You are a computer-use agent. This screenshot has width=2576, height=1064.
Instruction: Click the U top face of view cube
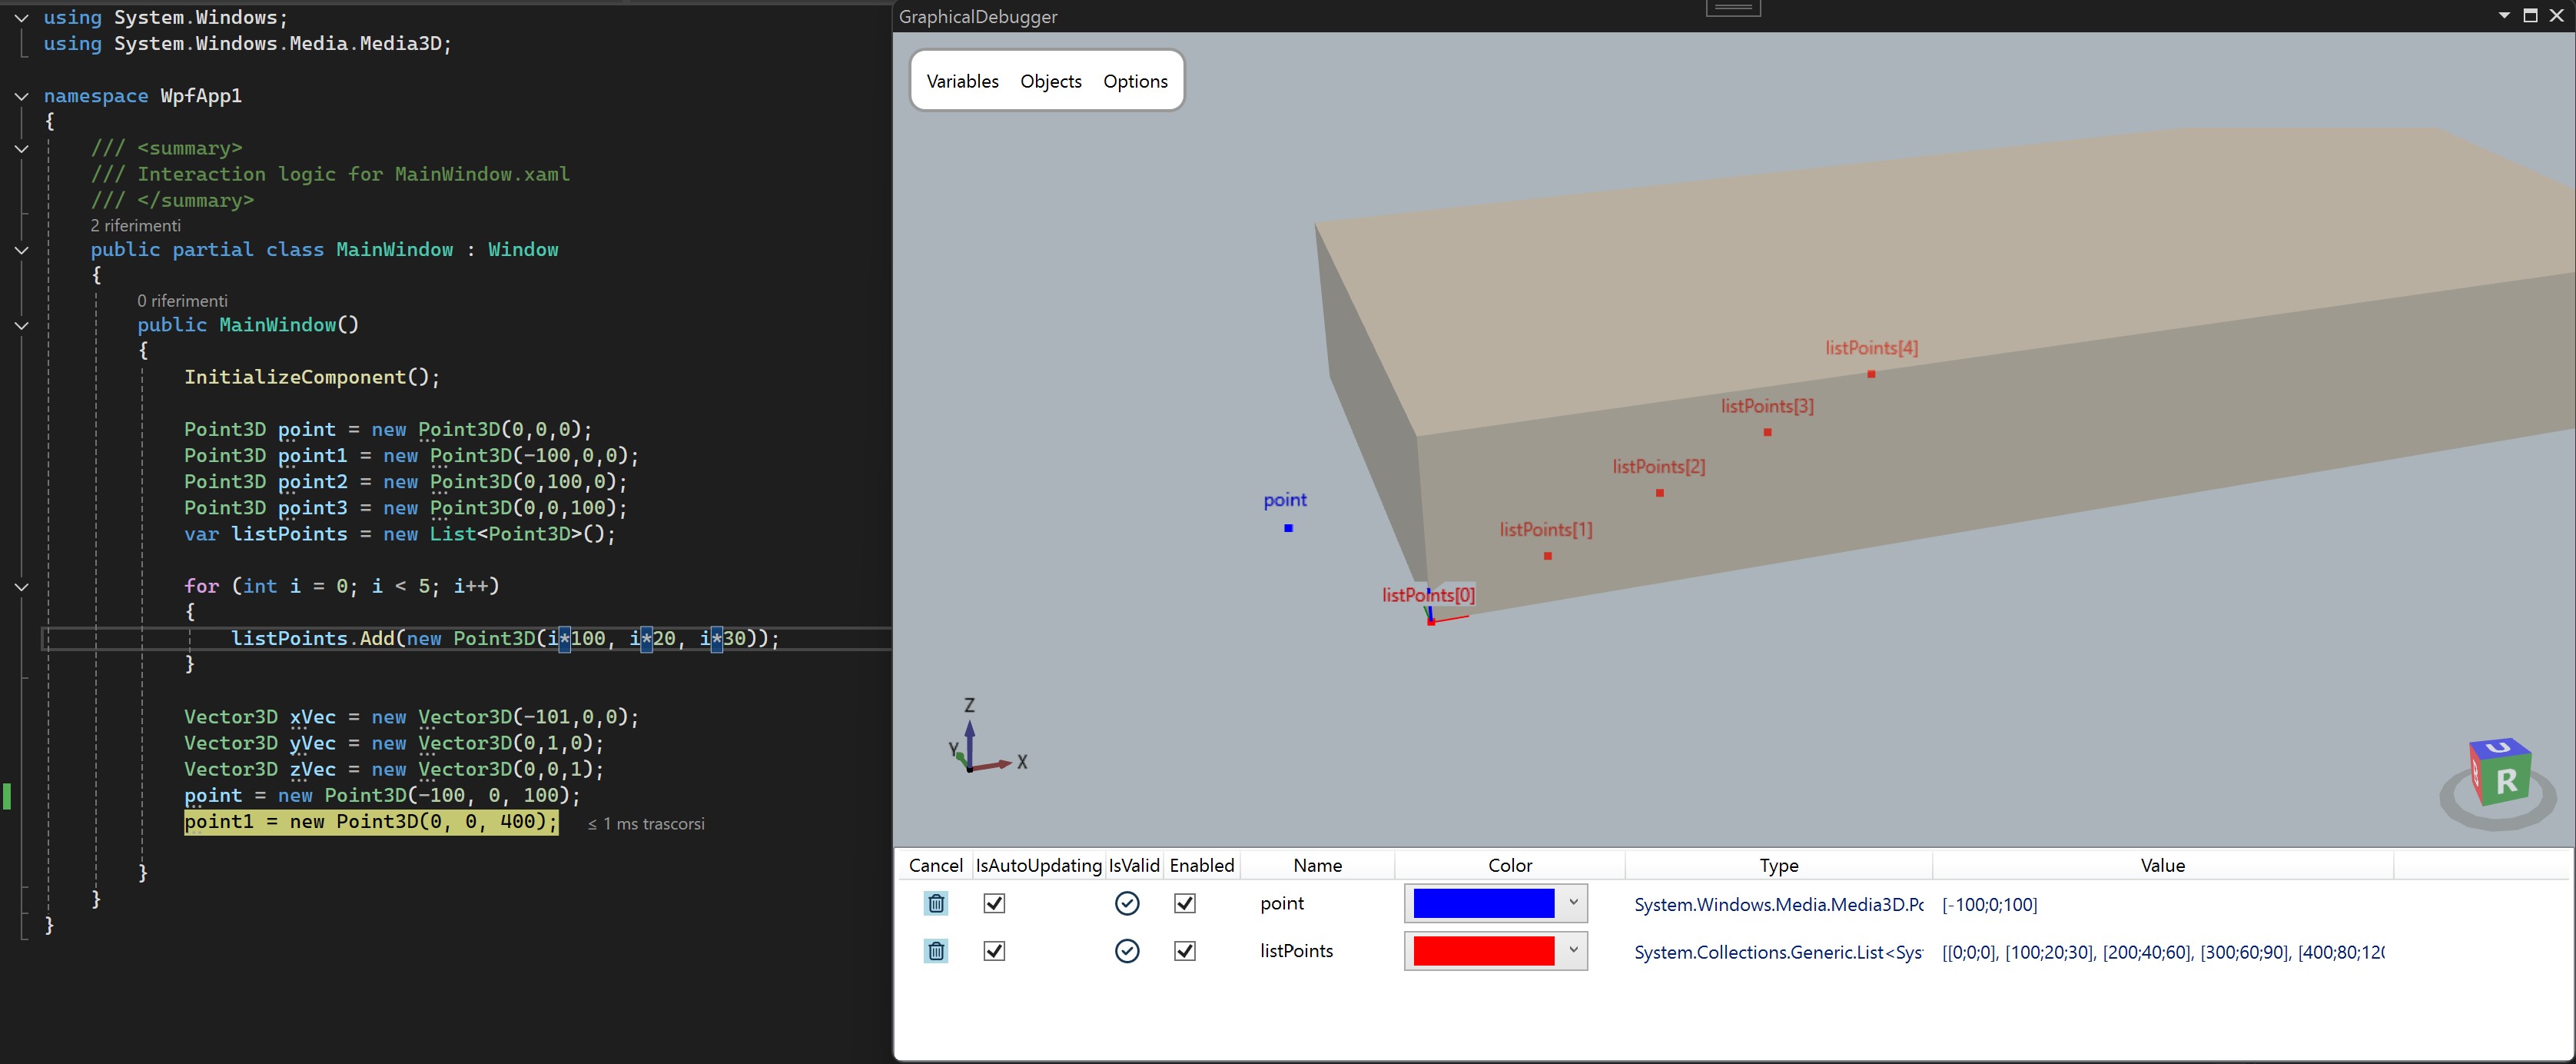point(2500,748)
